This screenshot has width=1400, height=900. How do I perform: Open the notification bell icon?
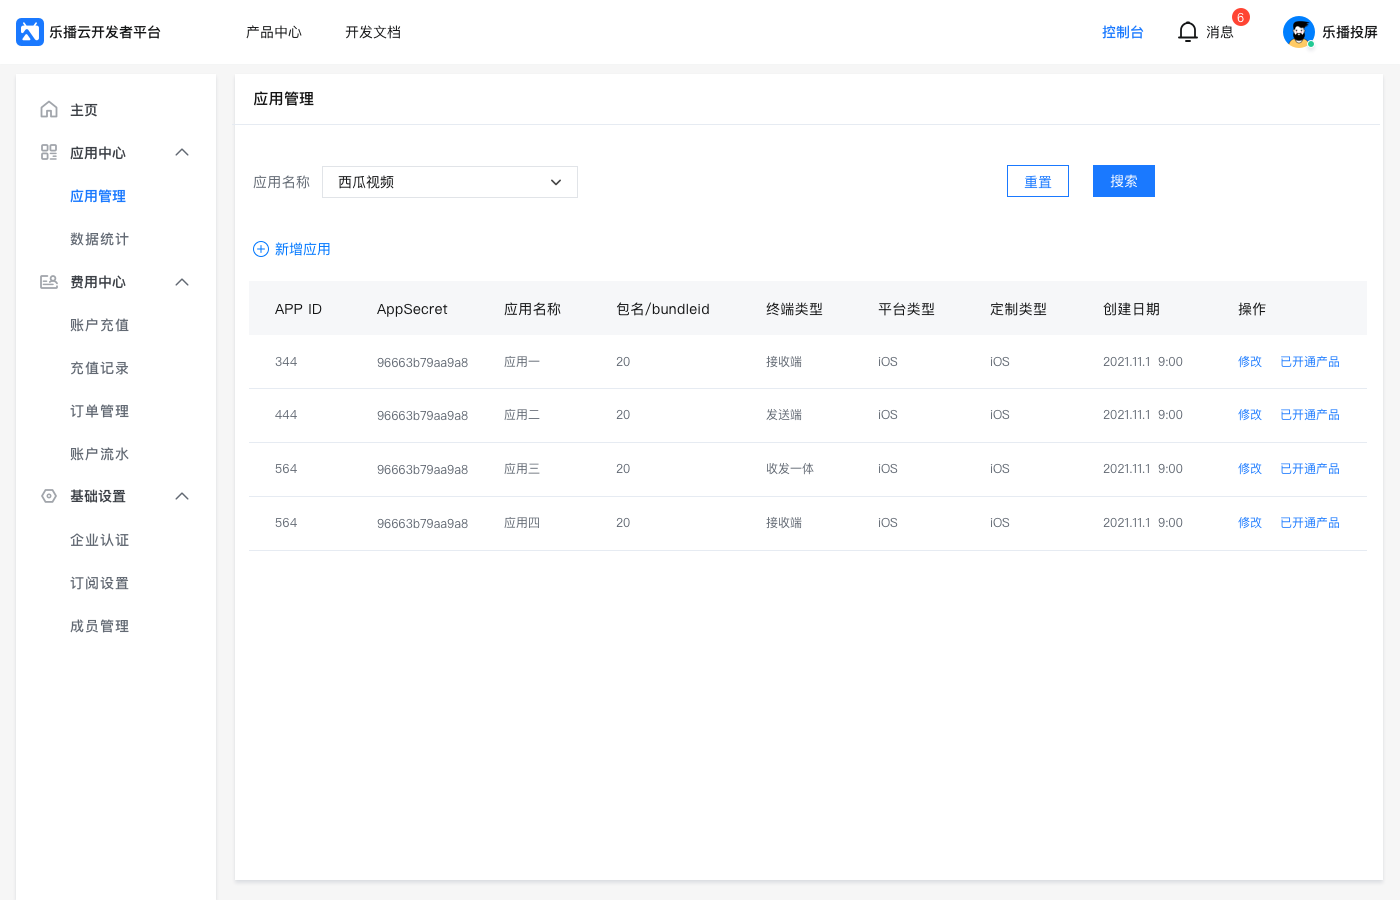1187,32
